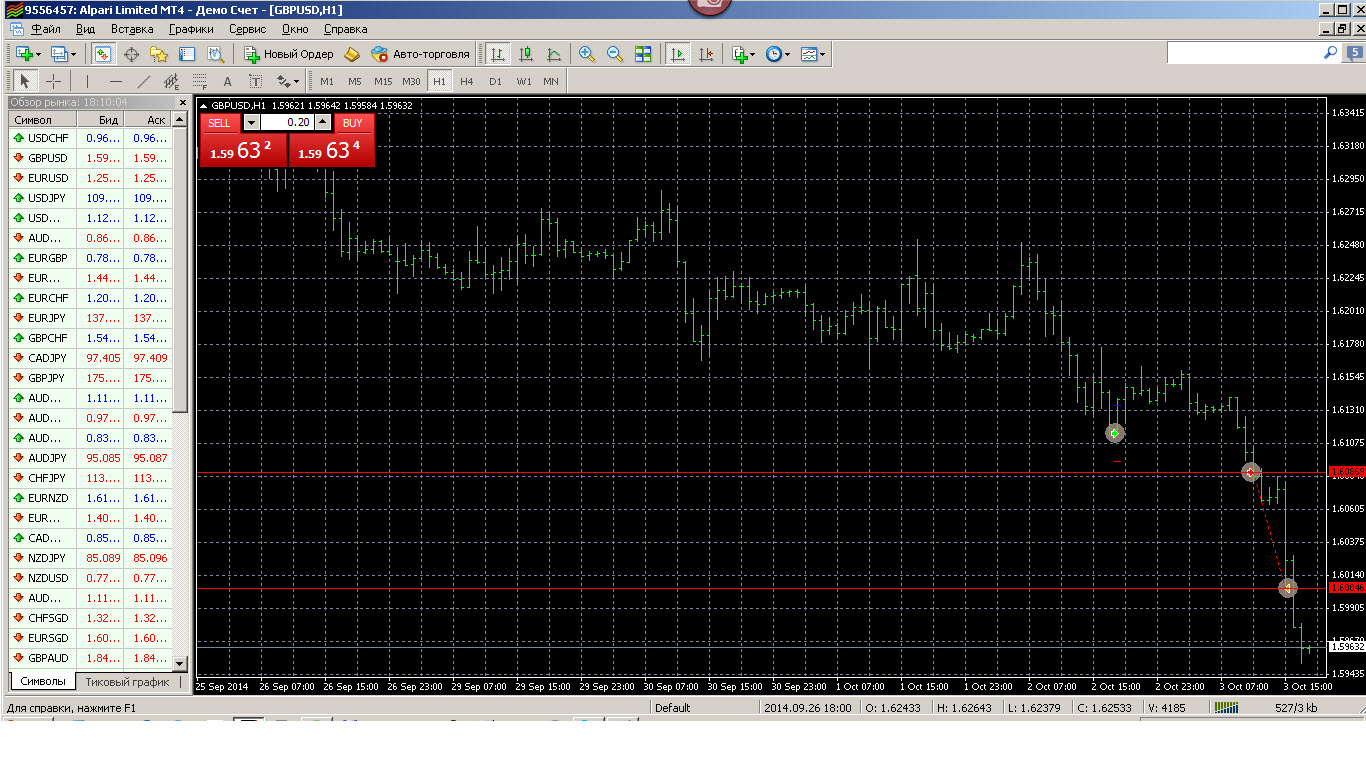Image resolution: width=1366 pixels, height=768 pixels.
Task: Click Новый Ордер button
Action: coord(289,54)
